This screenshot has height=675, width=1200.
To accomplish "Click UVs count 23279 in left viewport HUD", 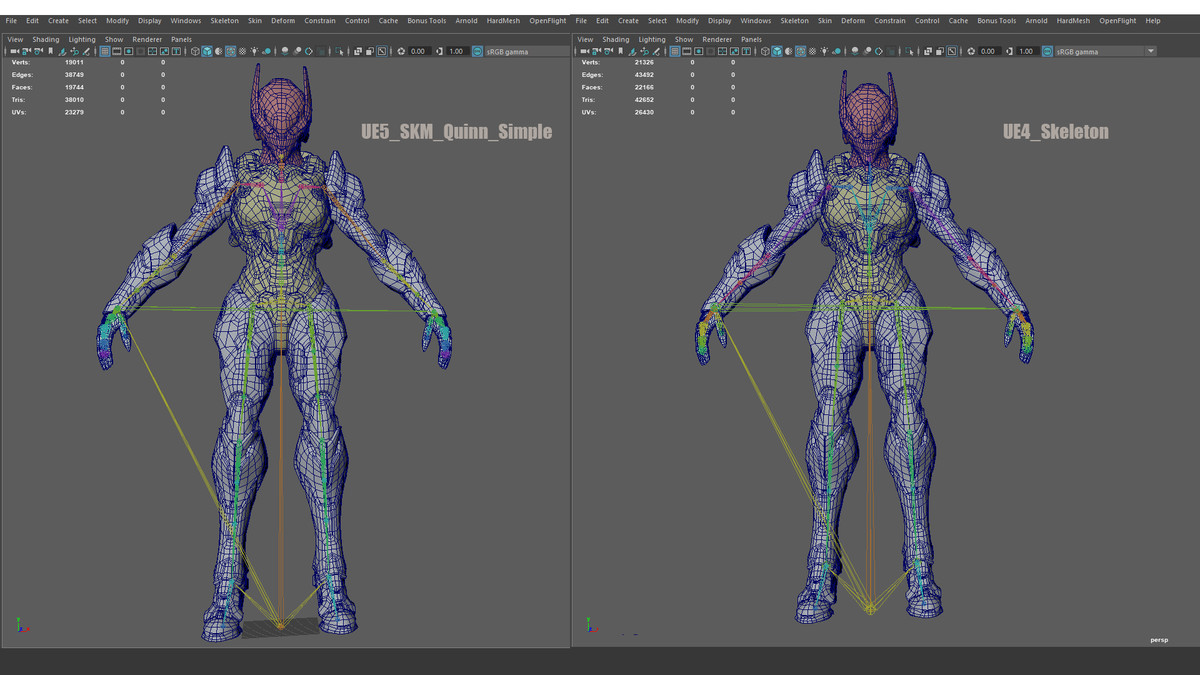I will tap(74, 112).
